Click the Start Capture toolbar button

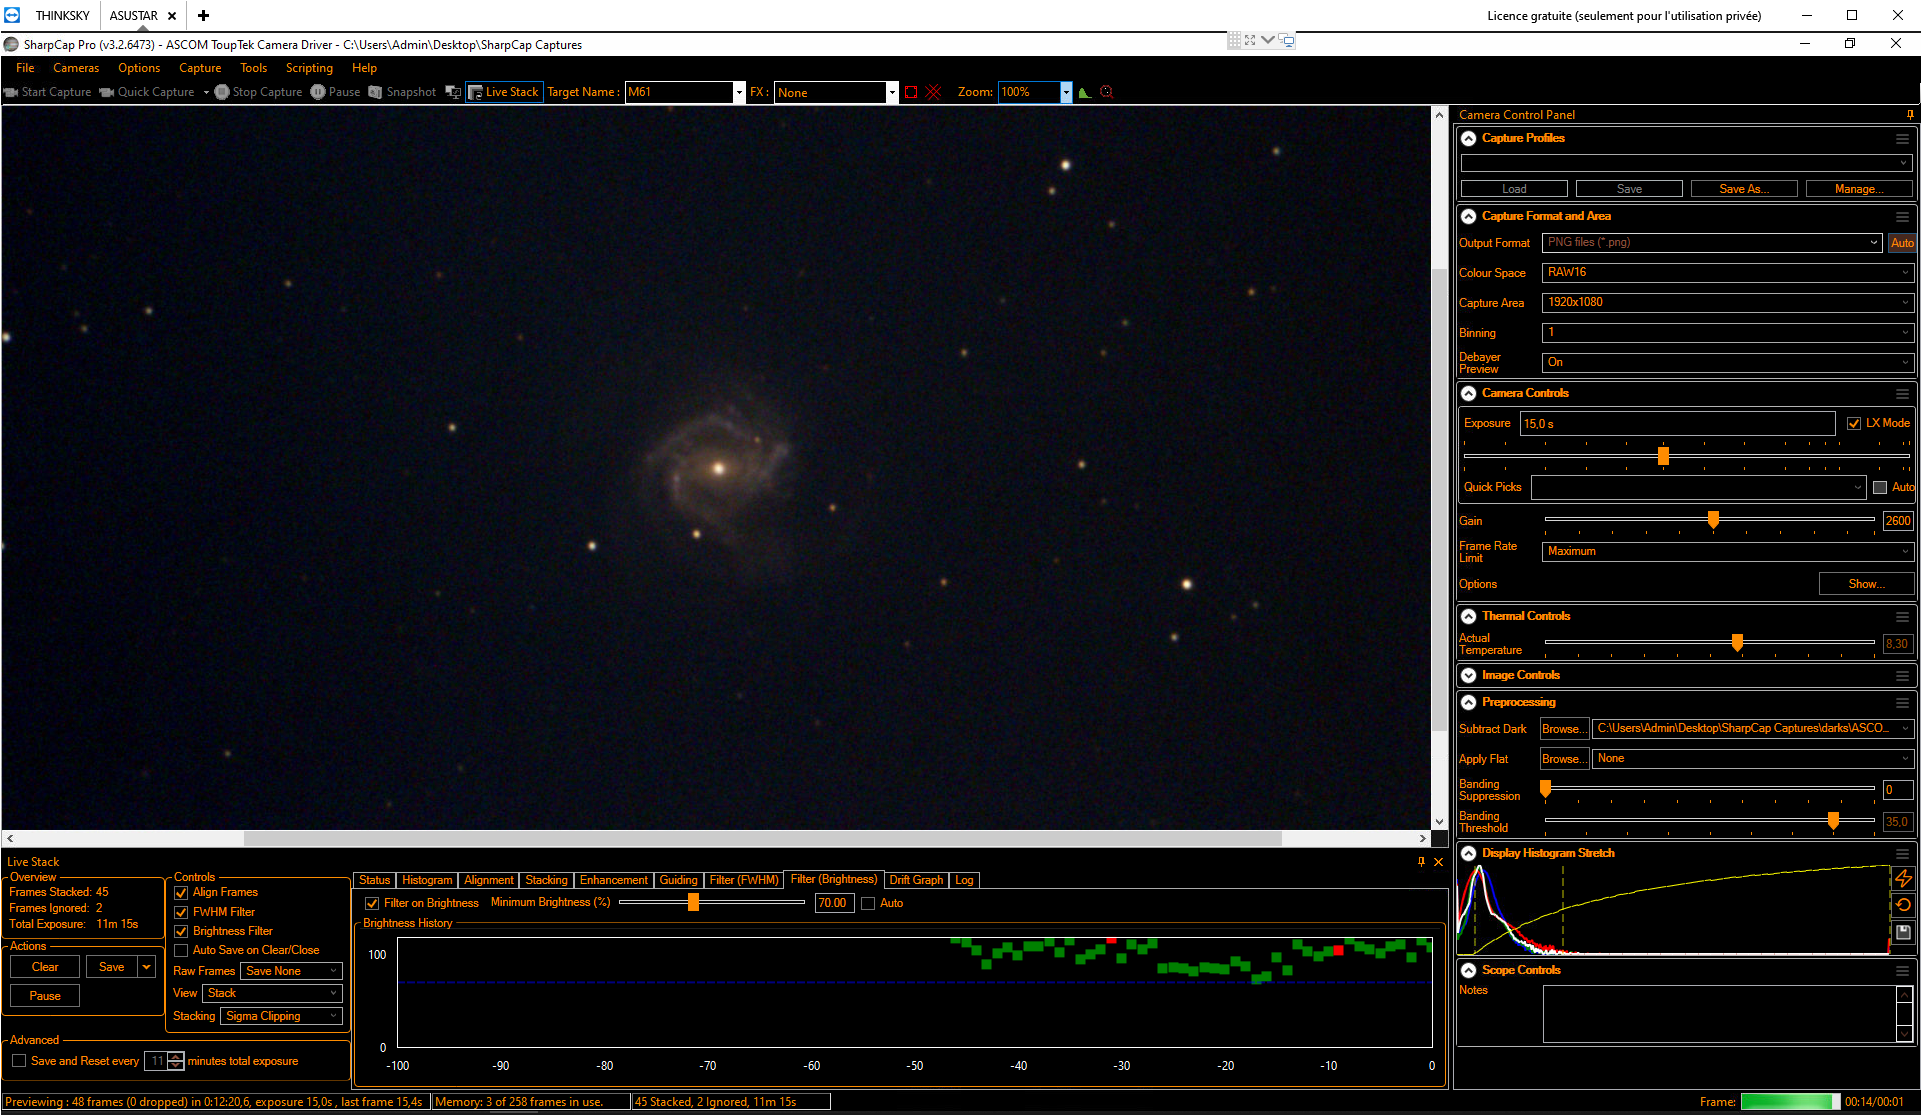coord(48,92)
